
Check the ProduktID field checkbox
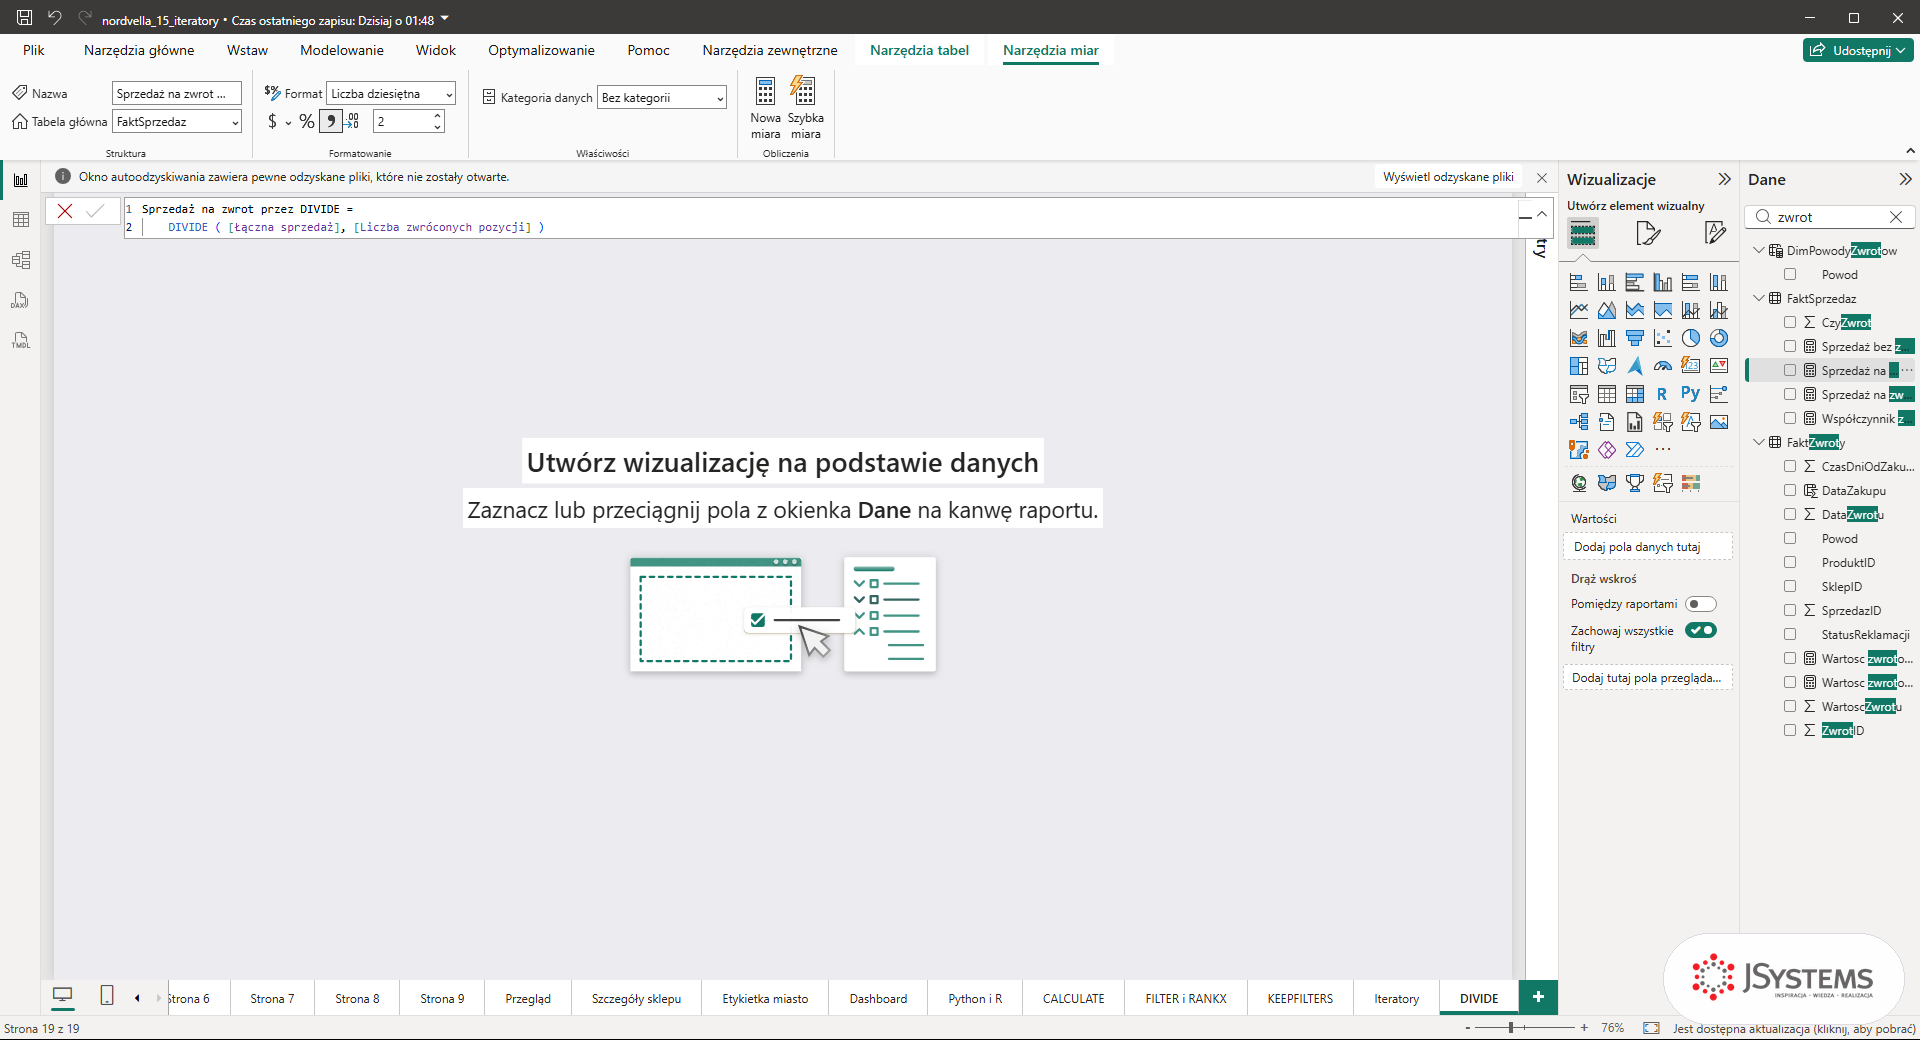coord(1790,562)
